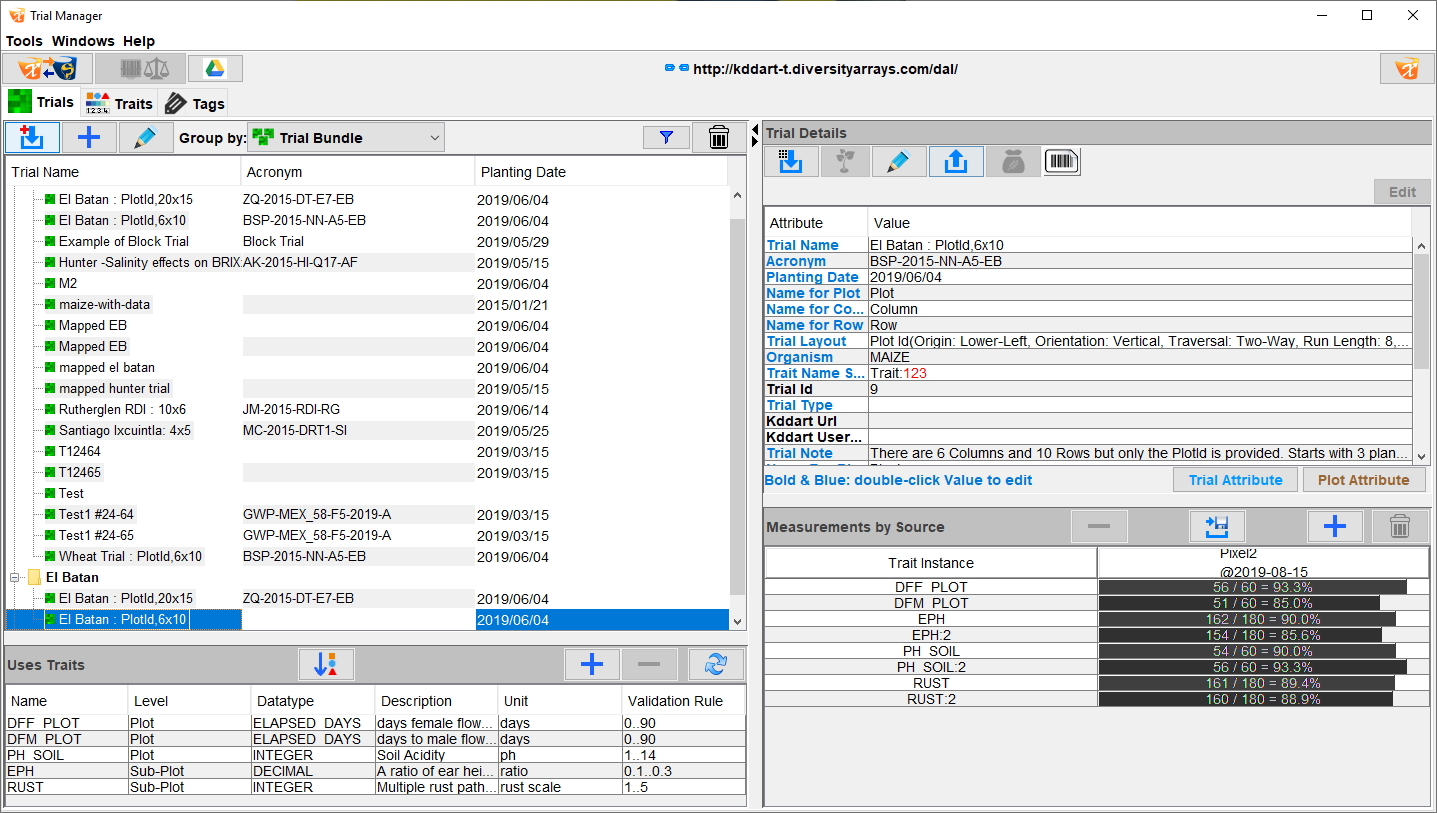Click the Trial Note attribute label

[x=799, y=453]
